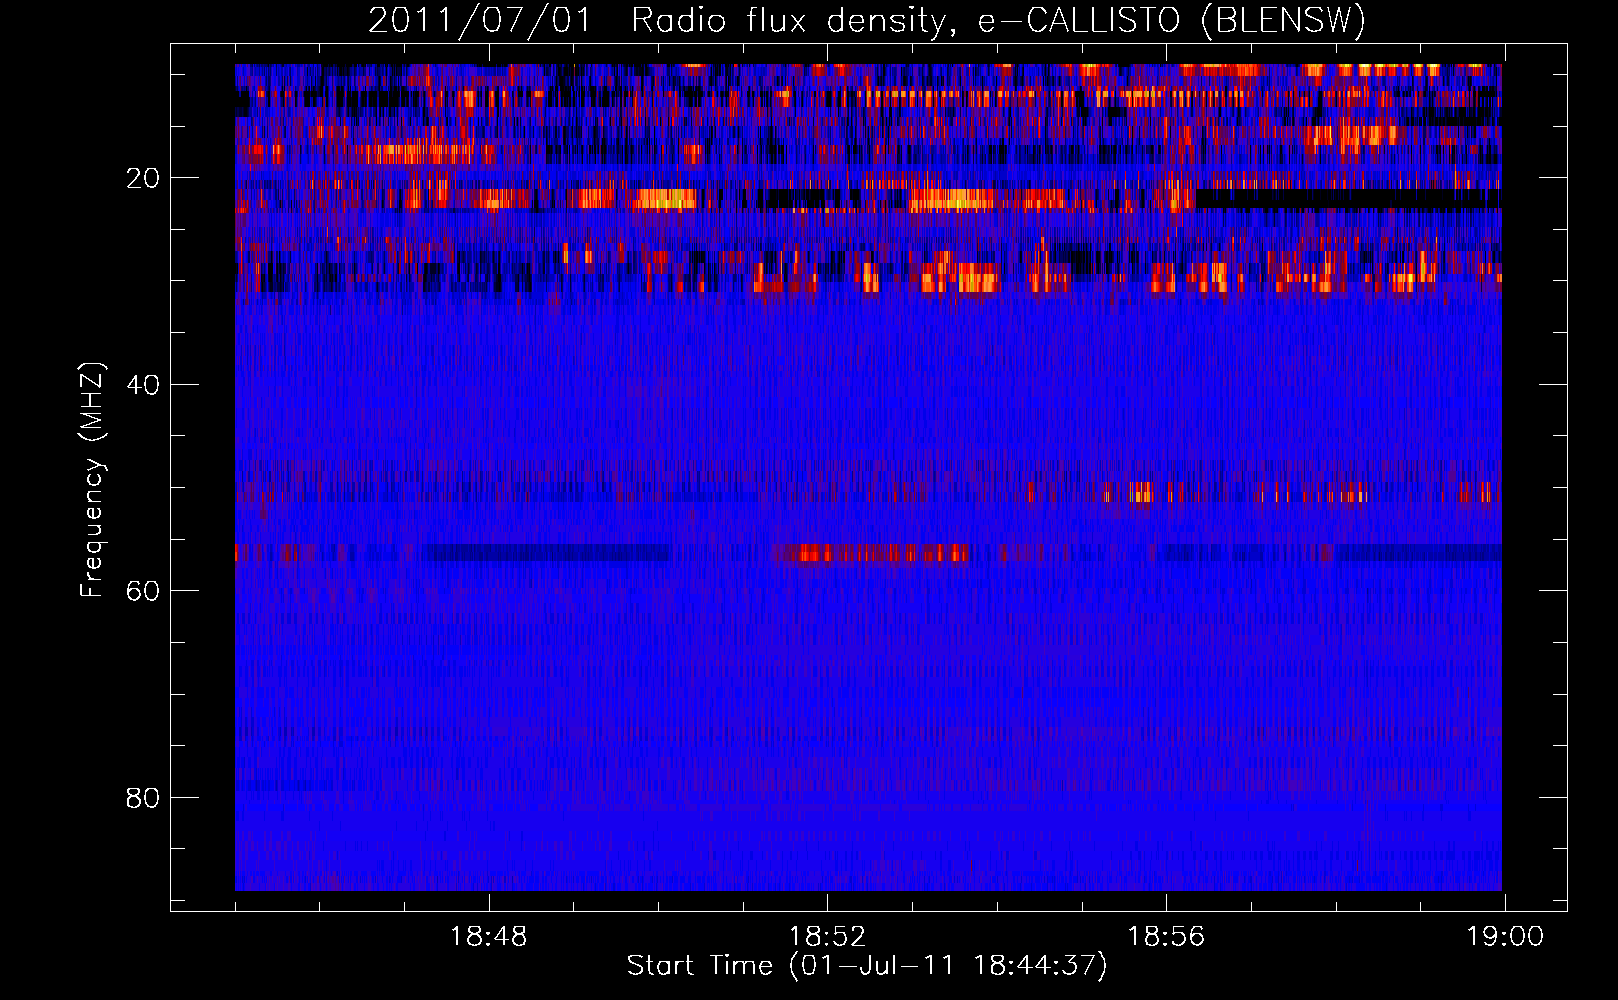
Task: Click the 'Start Time (01-Jul-11 18:44:37)' axis label
Action: coord(867,966)
